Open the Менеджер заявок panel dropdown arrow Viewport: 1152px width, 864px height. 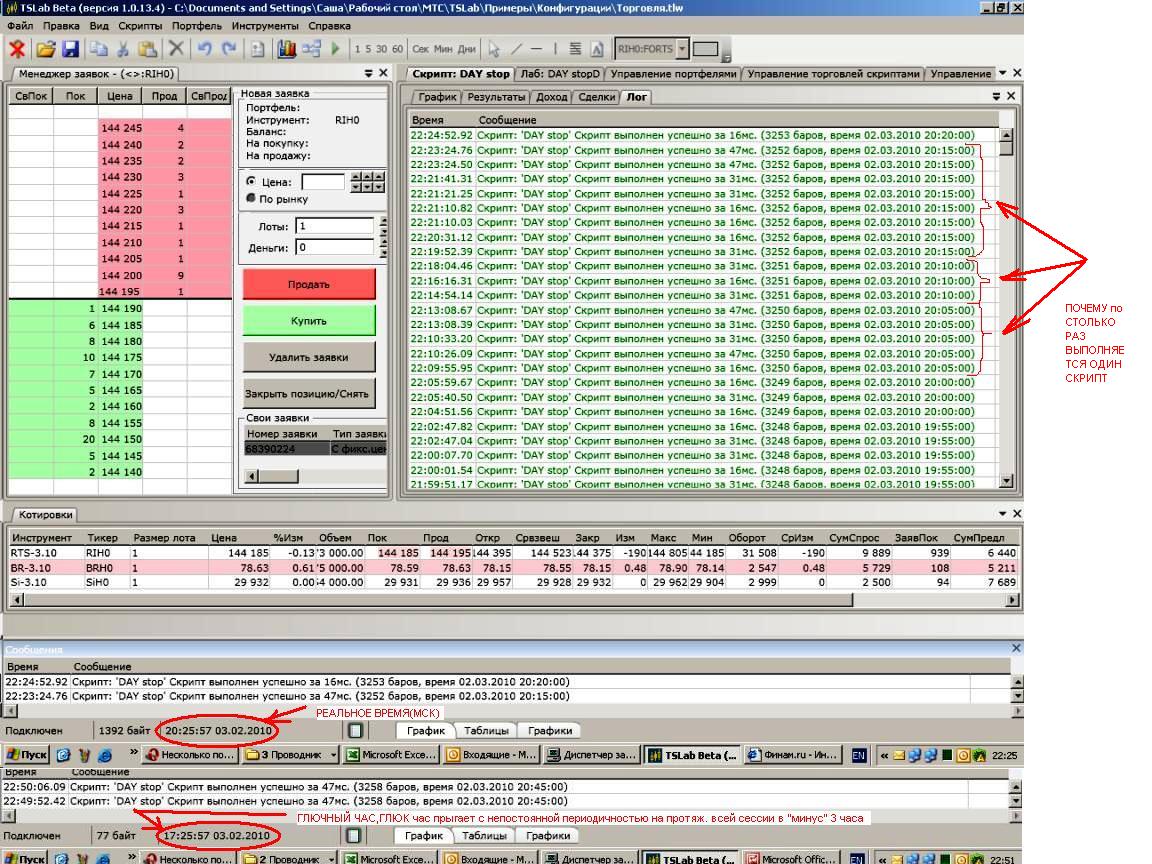coord(367,73)
